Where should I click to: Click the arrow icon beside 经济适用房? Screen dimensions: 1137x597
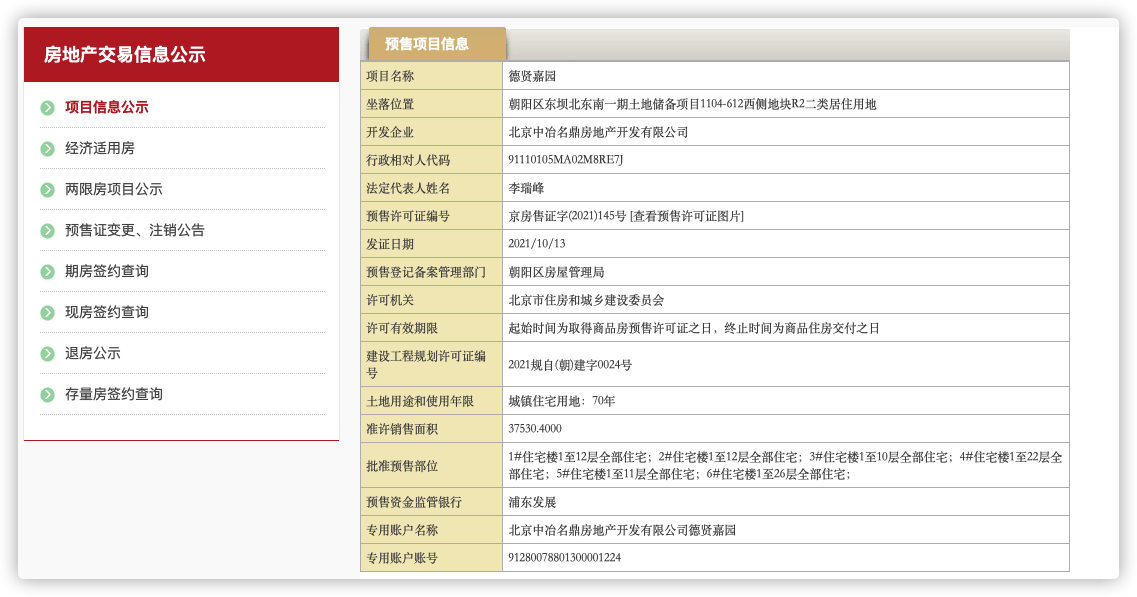(47, 149)
